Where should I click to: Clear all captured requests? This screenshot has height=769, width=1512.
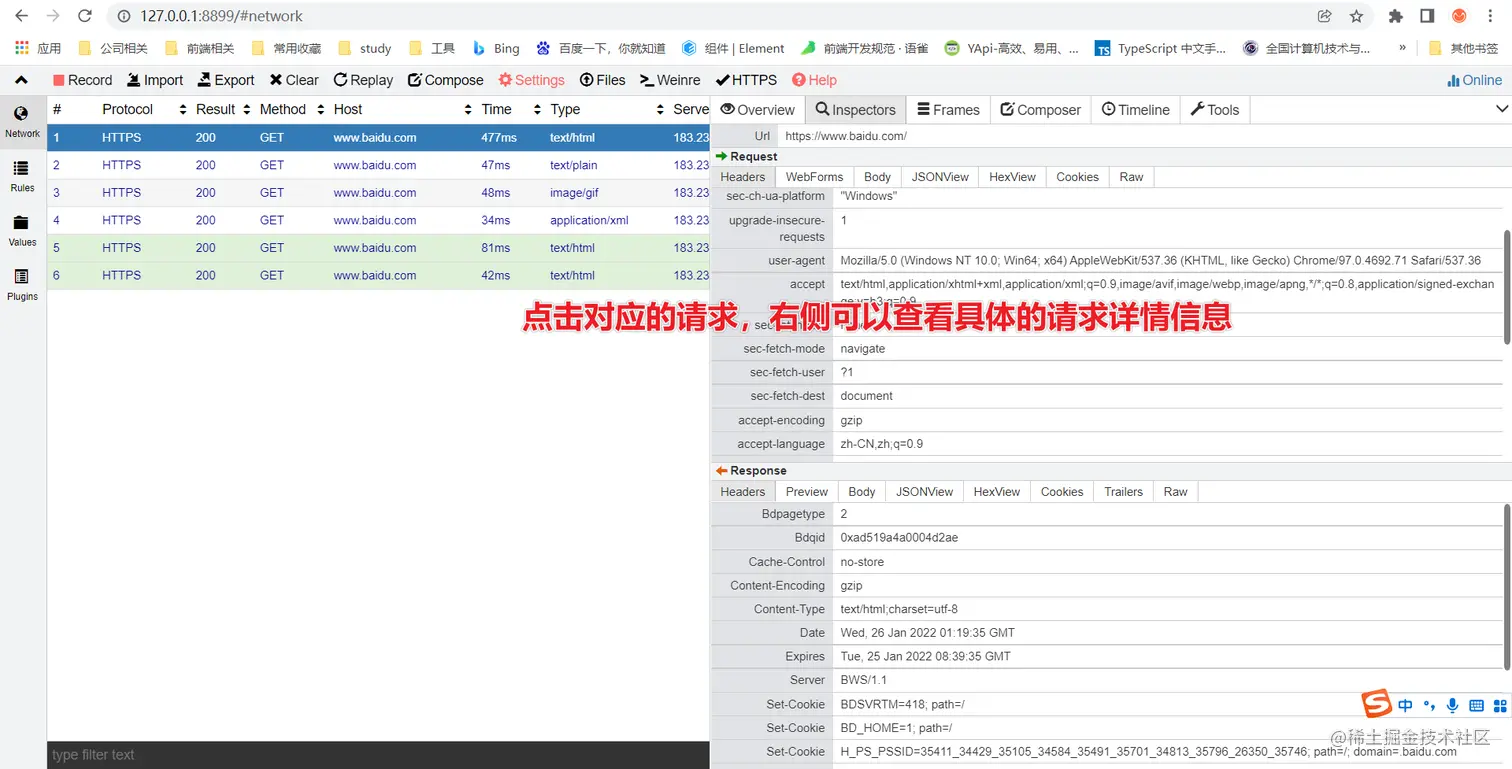tap(294, 80)
